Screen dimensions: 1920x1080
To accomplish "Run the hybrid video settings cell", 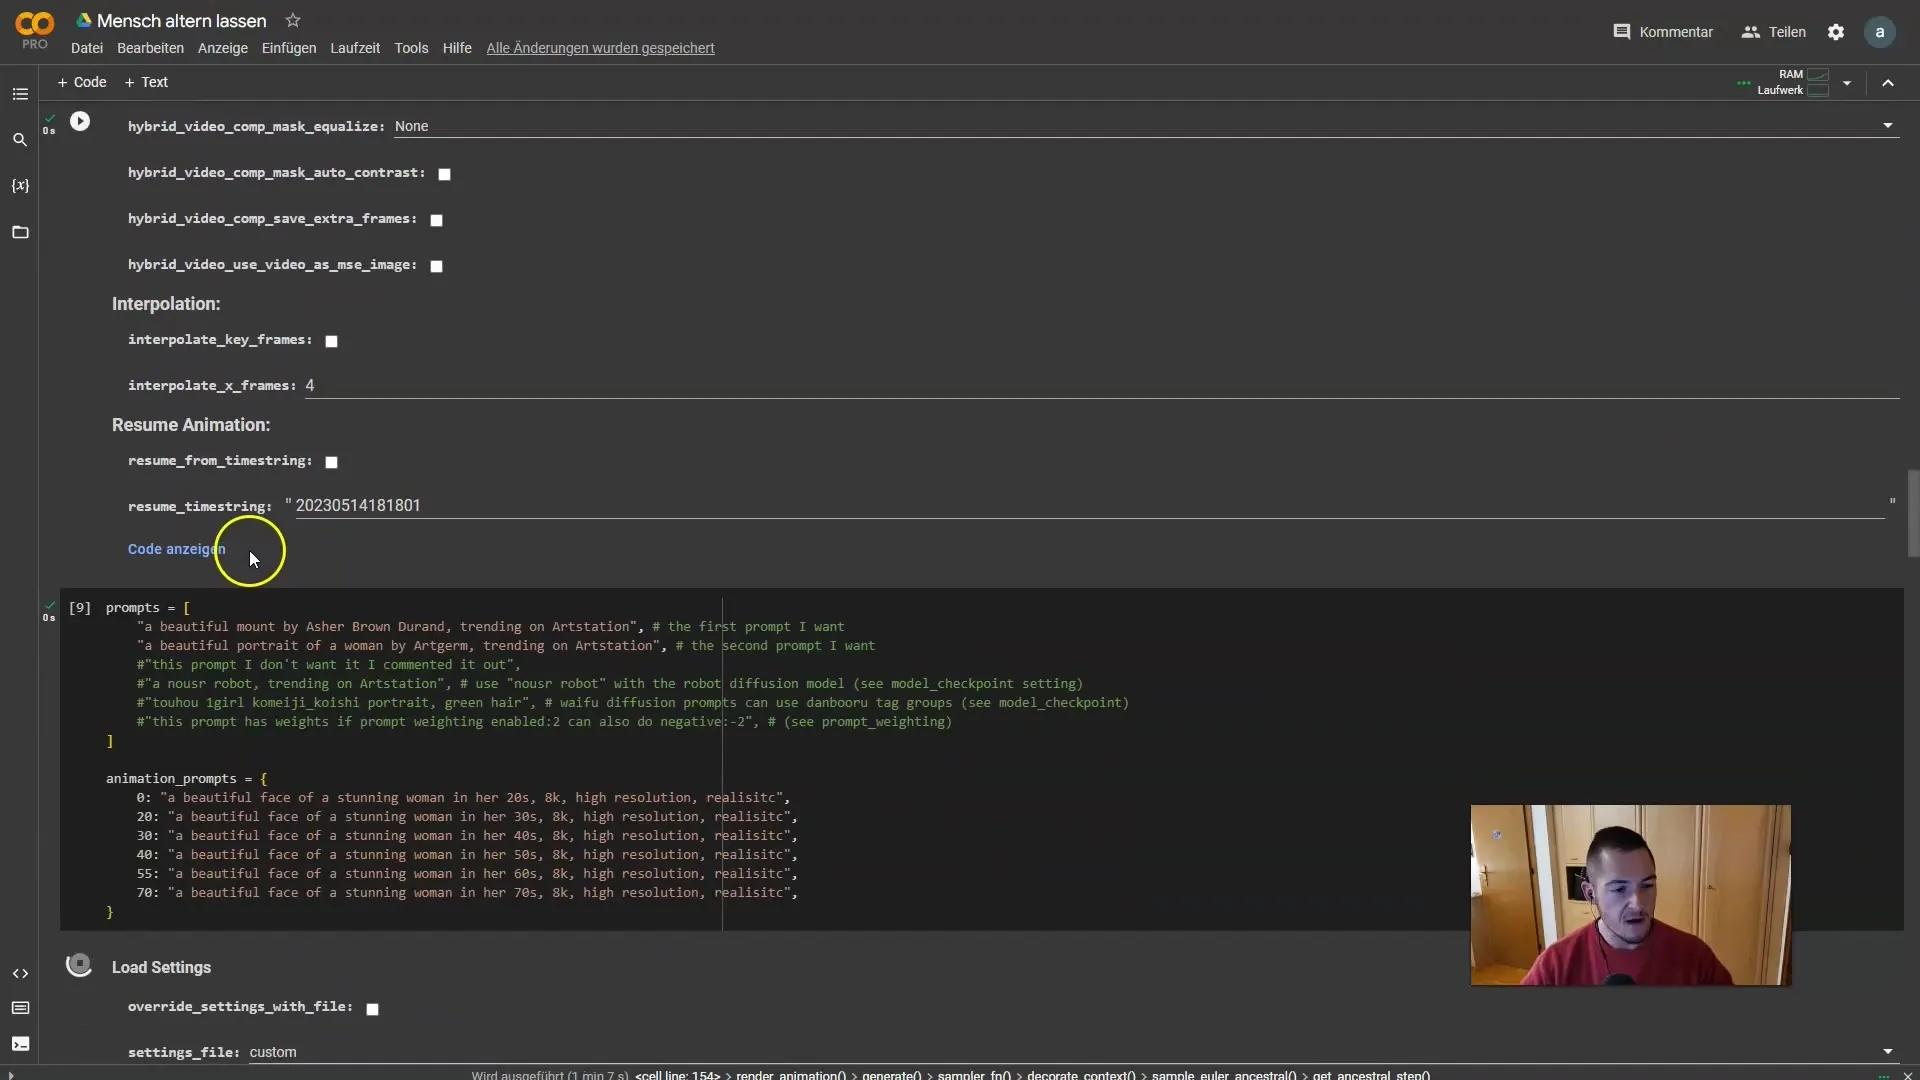I will tap(80, 121).
